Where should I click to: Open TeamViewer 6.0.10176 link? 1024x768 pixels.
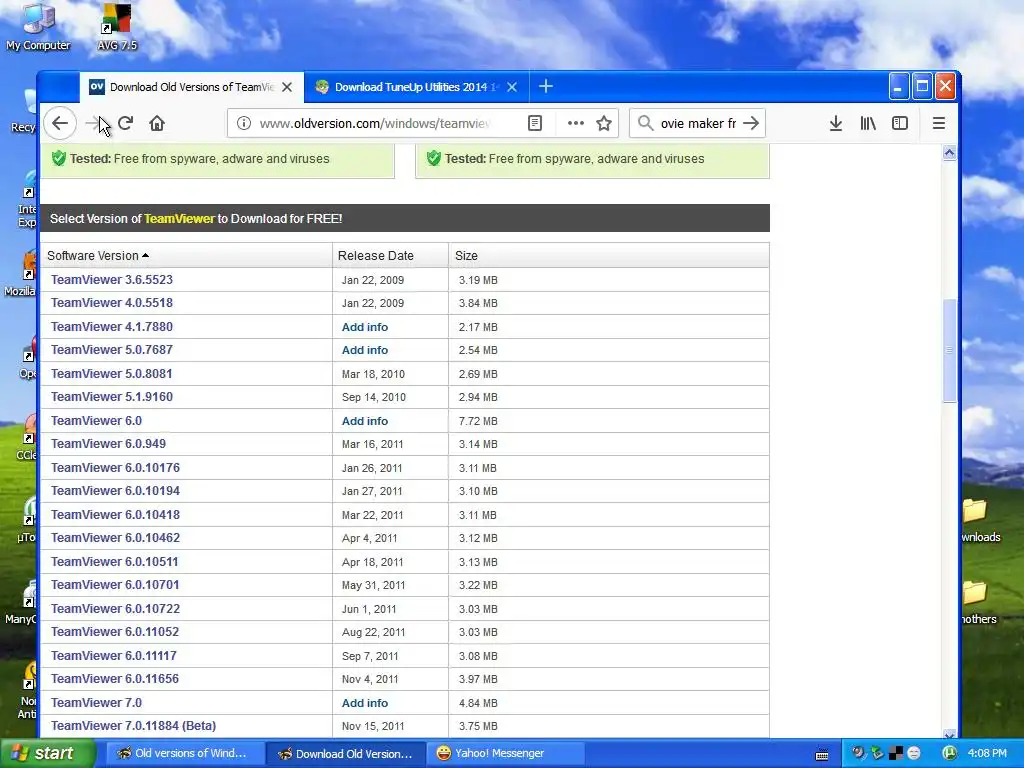[115, 468]
